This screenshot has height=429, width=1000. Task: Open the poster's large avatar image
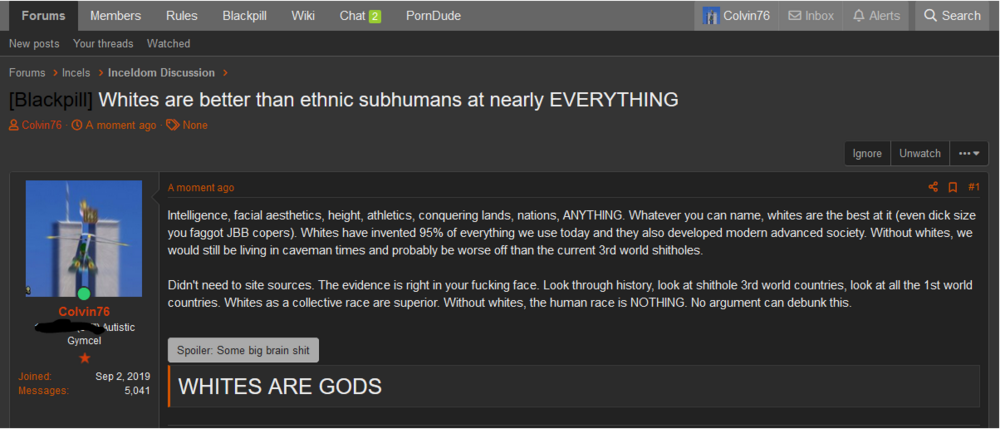84,238
